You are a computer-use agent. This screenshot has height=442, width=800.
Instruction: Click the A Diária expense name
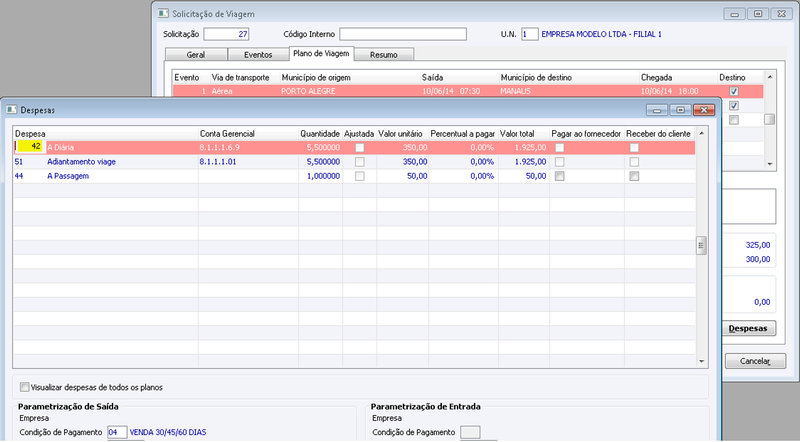pos(60,148)
